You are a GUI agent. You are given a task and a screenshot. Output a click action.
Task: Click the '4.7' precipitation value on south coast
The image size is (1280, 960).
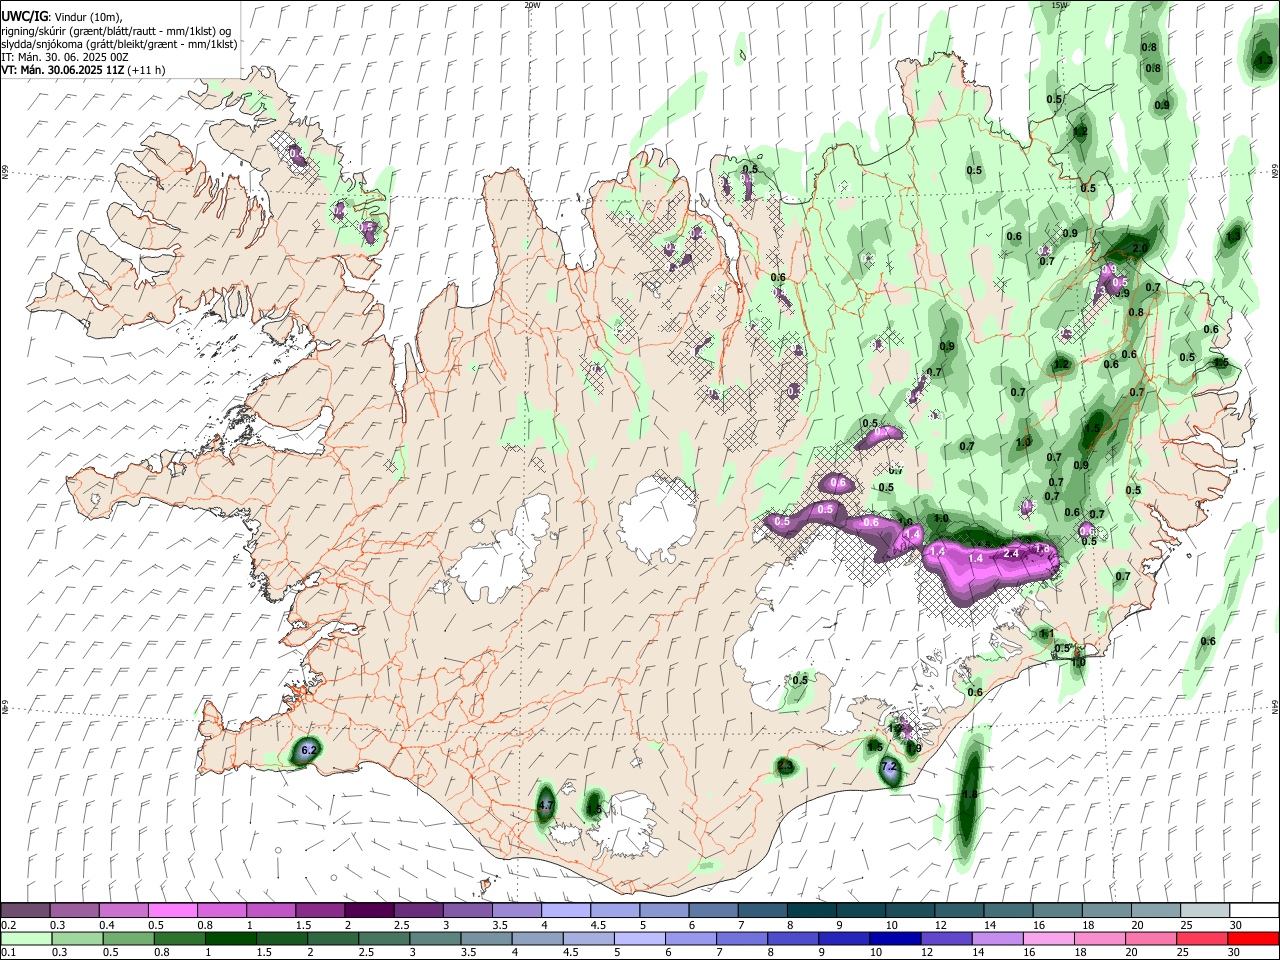pyautogui.click(x=545, y=805)
